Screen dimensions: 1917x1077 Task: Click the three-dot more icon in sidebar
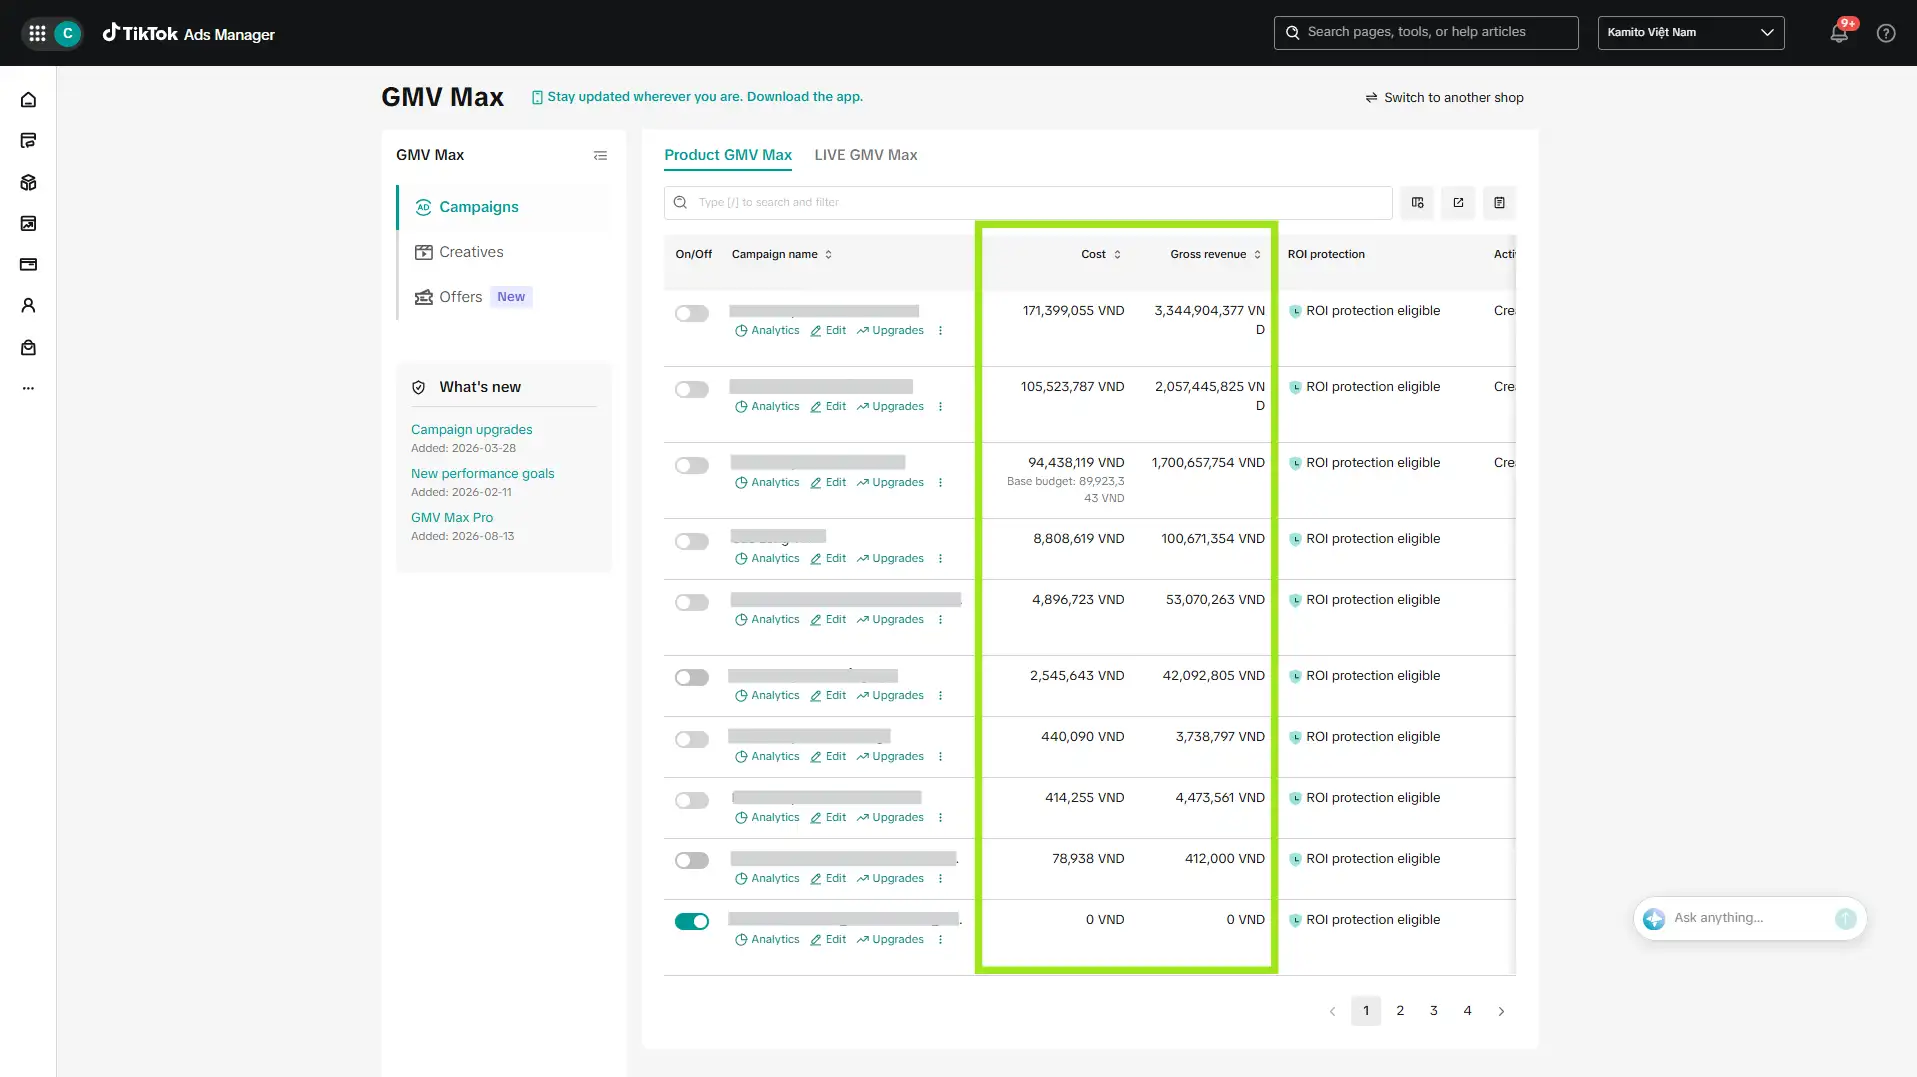click(28, 388)
